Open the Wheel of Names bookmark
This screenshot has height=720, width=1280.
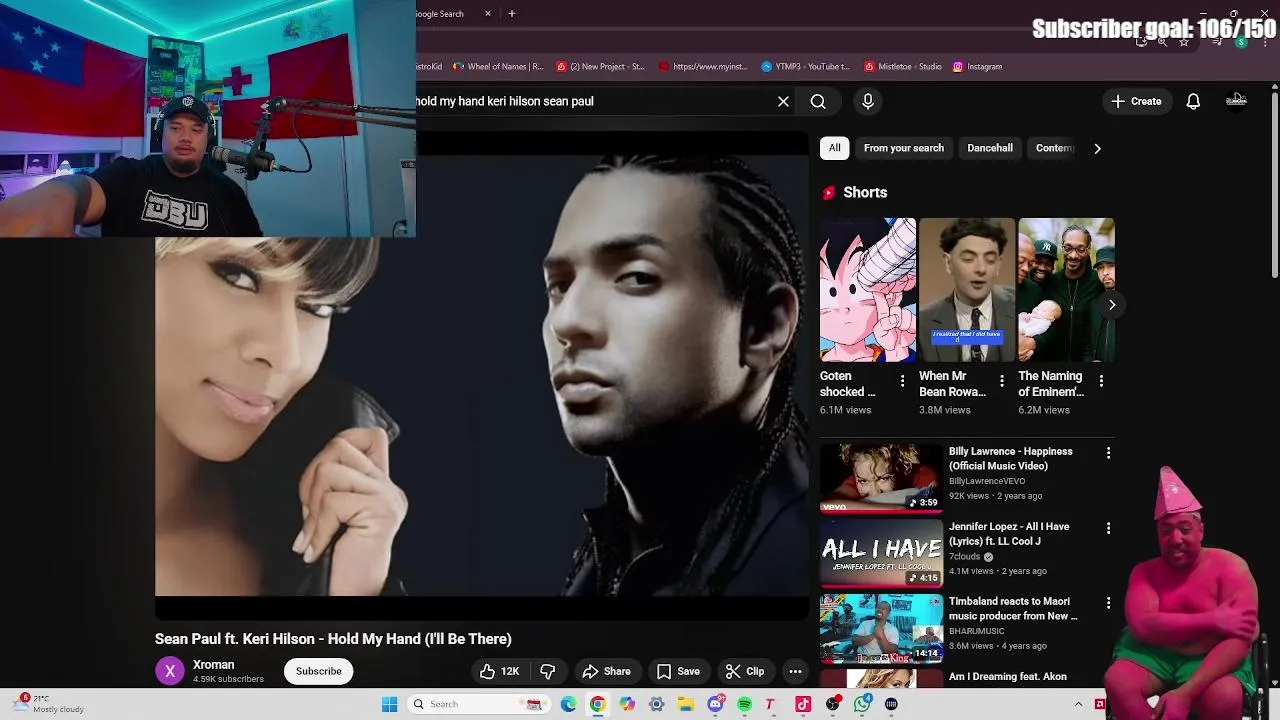[498, 67]
